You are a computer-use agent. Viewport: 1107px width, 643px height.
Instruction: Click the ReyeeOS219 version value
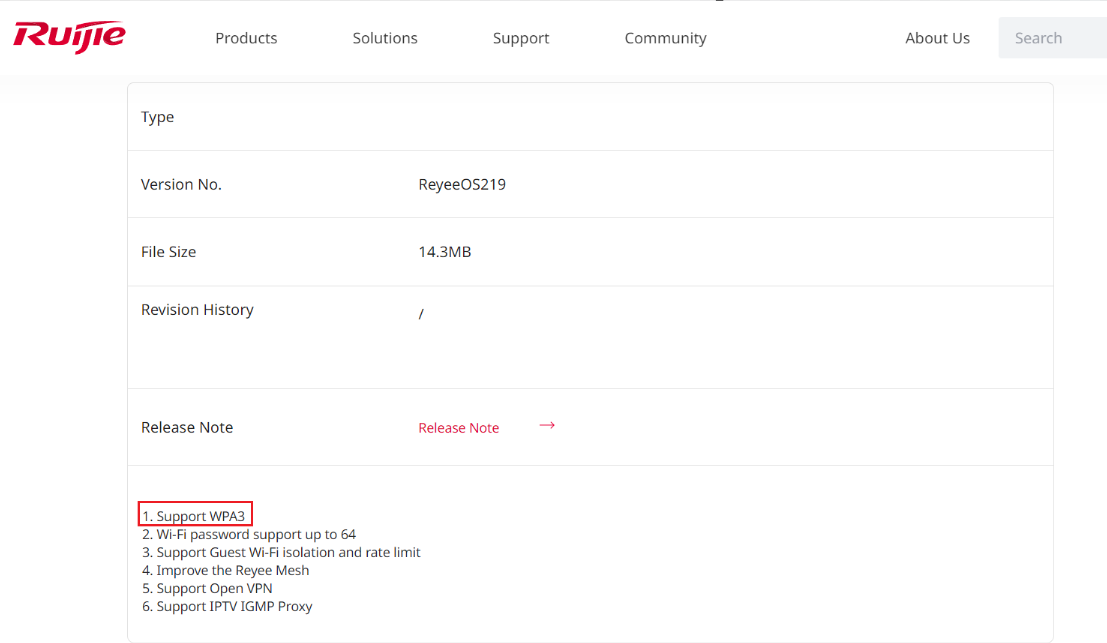coord(462,184)
